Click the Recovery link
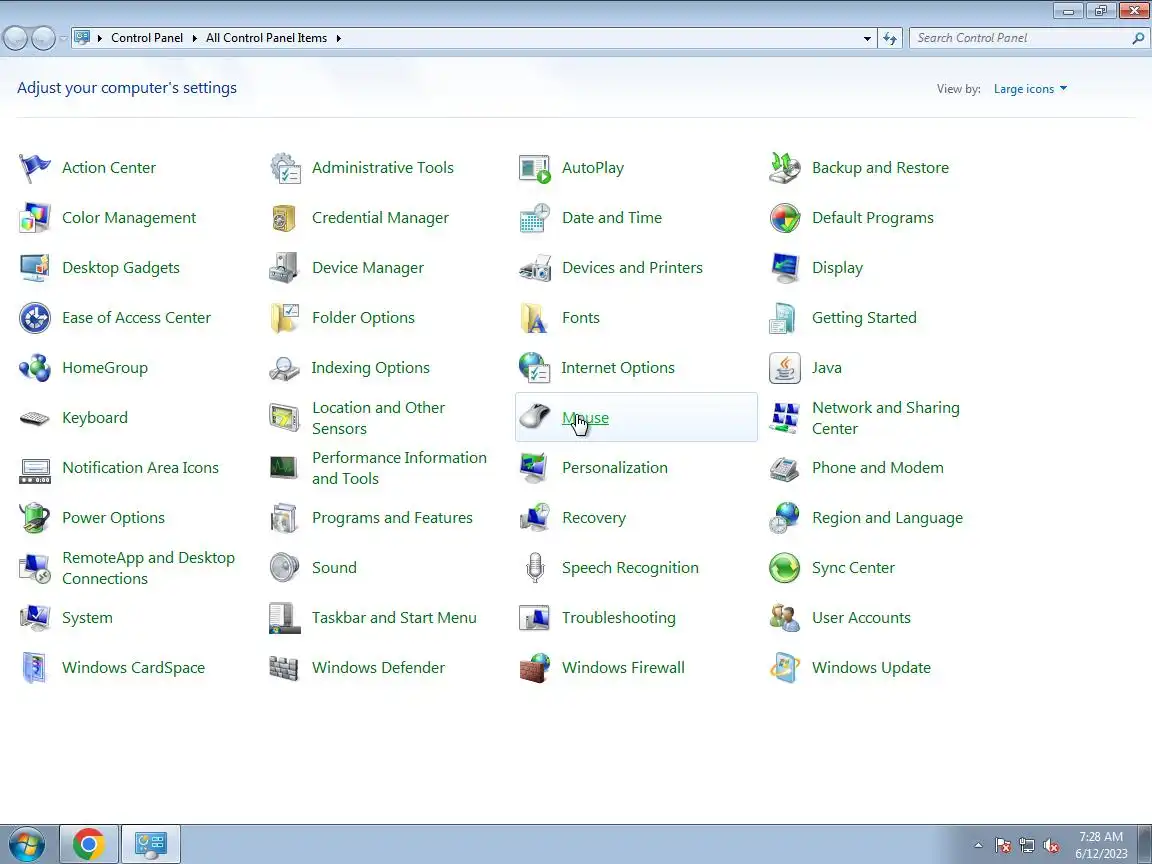The width and height of the screenshot is (1152, 864). pyautogui.click(x=594, y=518)
